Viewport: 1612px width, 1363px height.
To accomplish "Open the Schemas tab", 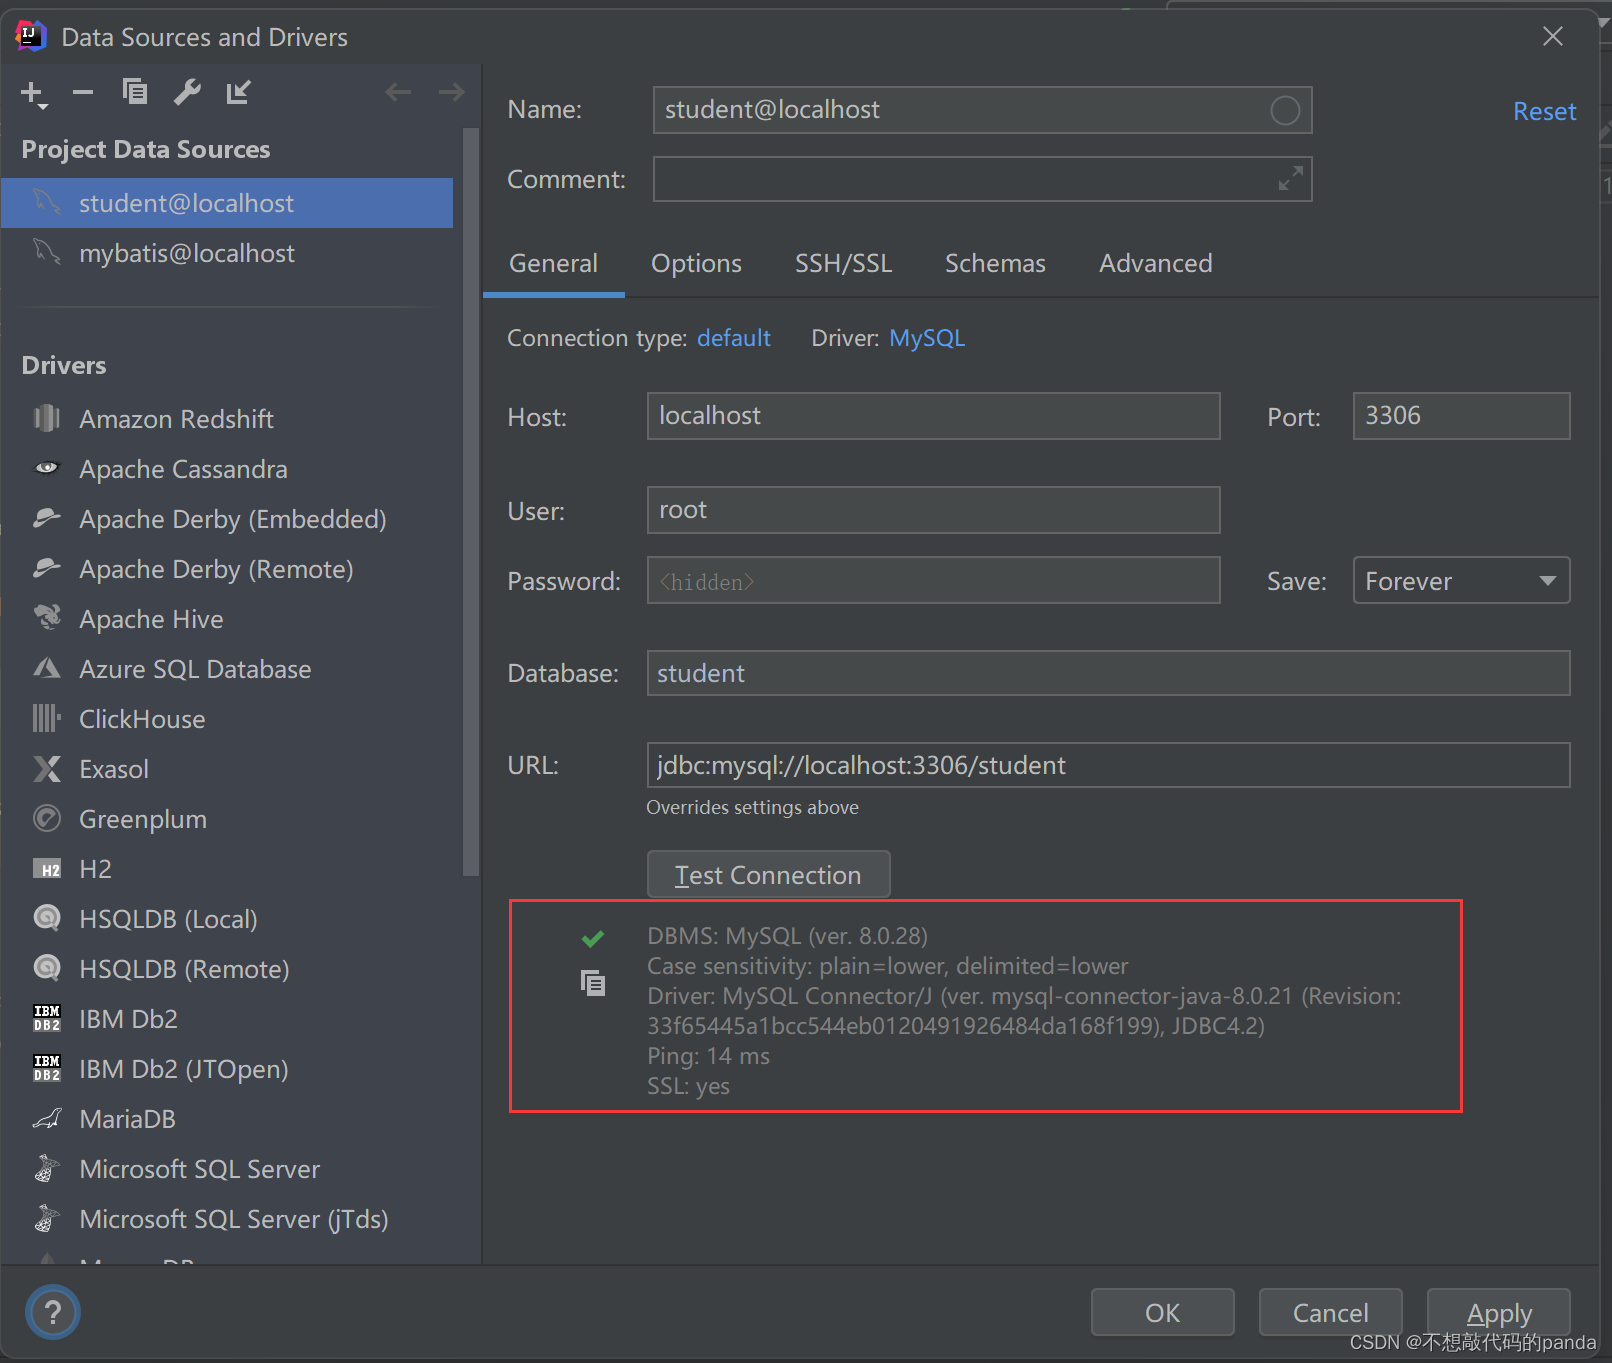I will tap(995, 263).
